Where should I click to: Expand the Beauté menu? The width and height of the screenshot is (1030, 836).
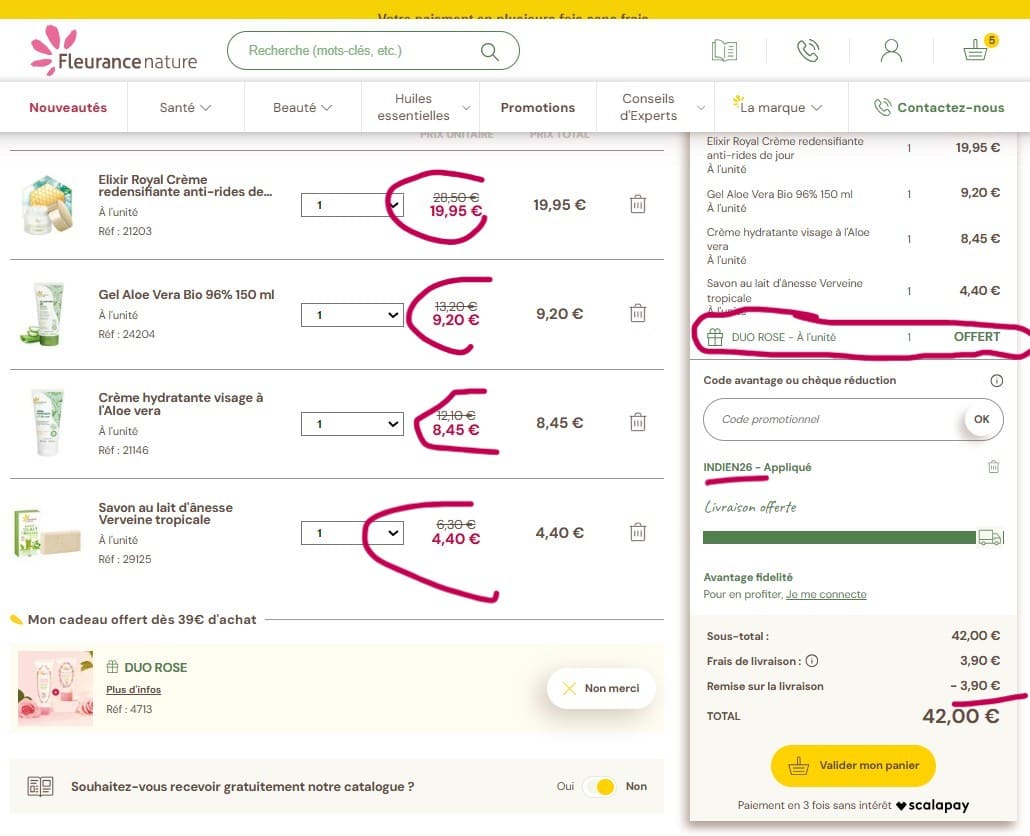(x=302, y=107)
